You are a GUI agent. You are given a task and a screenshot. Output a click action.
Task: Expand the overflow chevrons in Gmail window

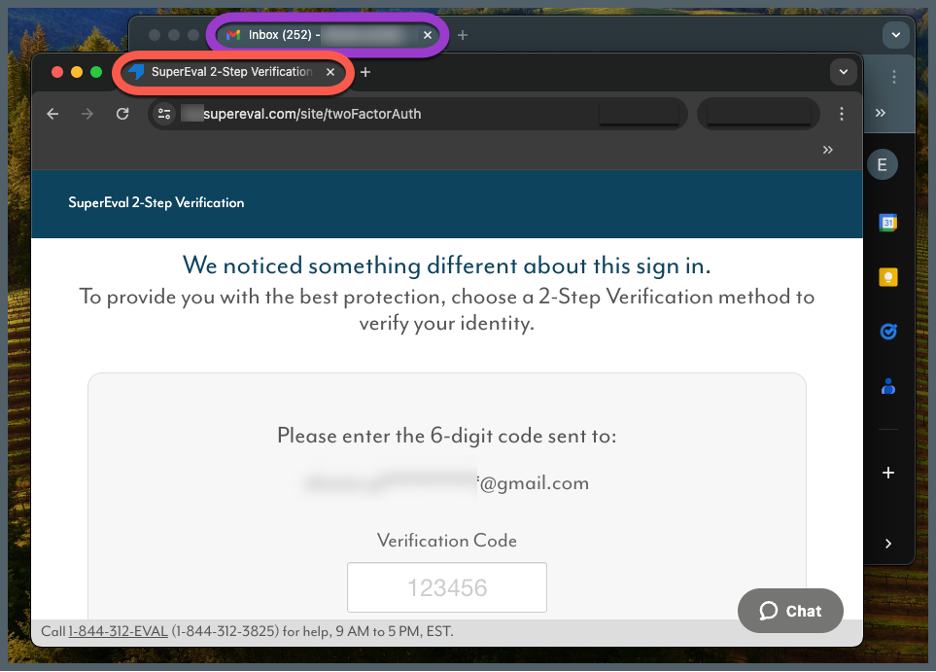point(880,113)
